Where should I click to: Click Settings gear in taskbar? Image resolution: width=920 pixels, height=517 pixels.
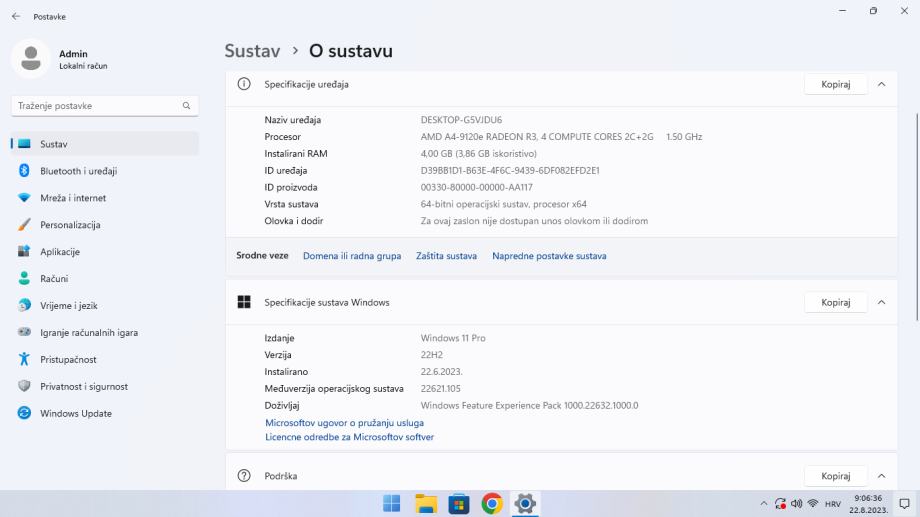click(525, 504)
